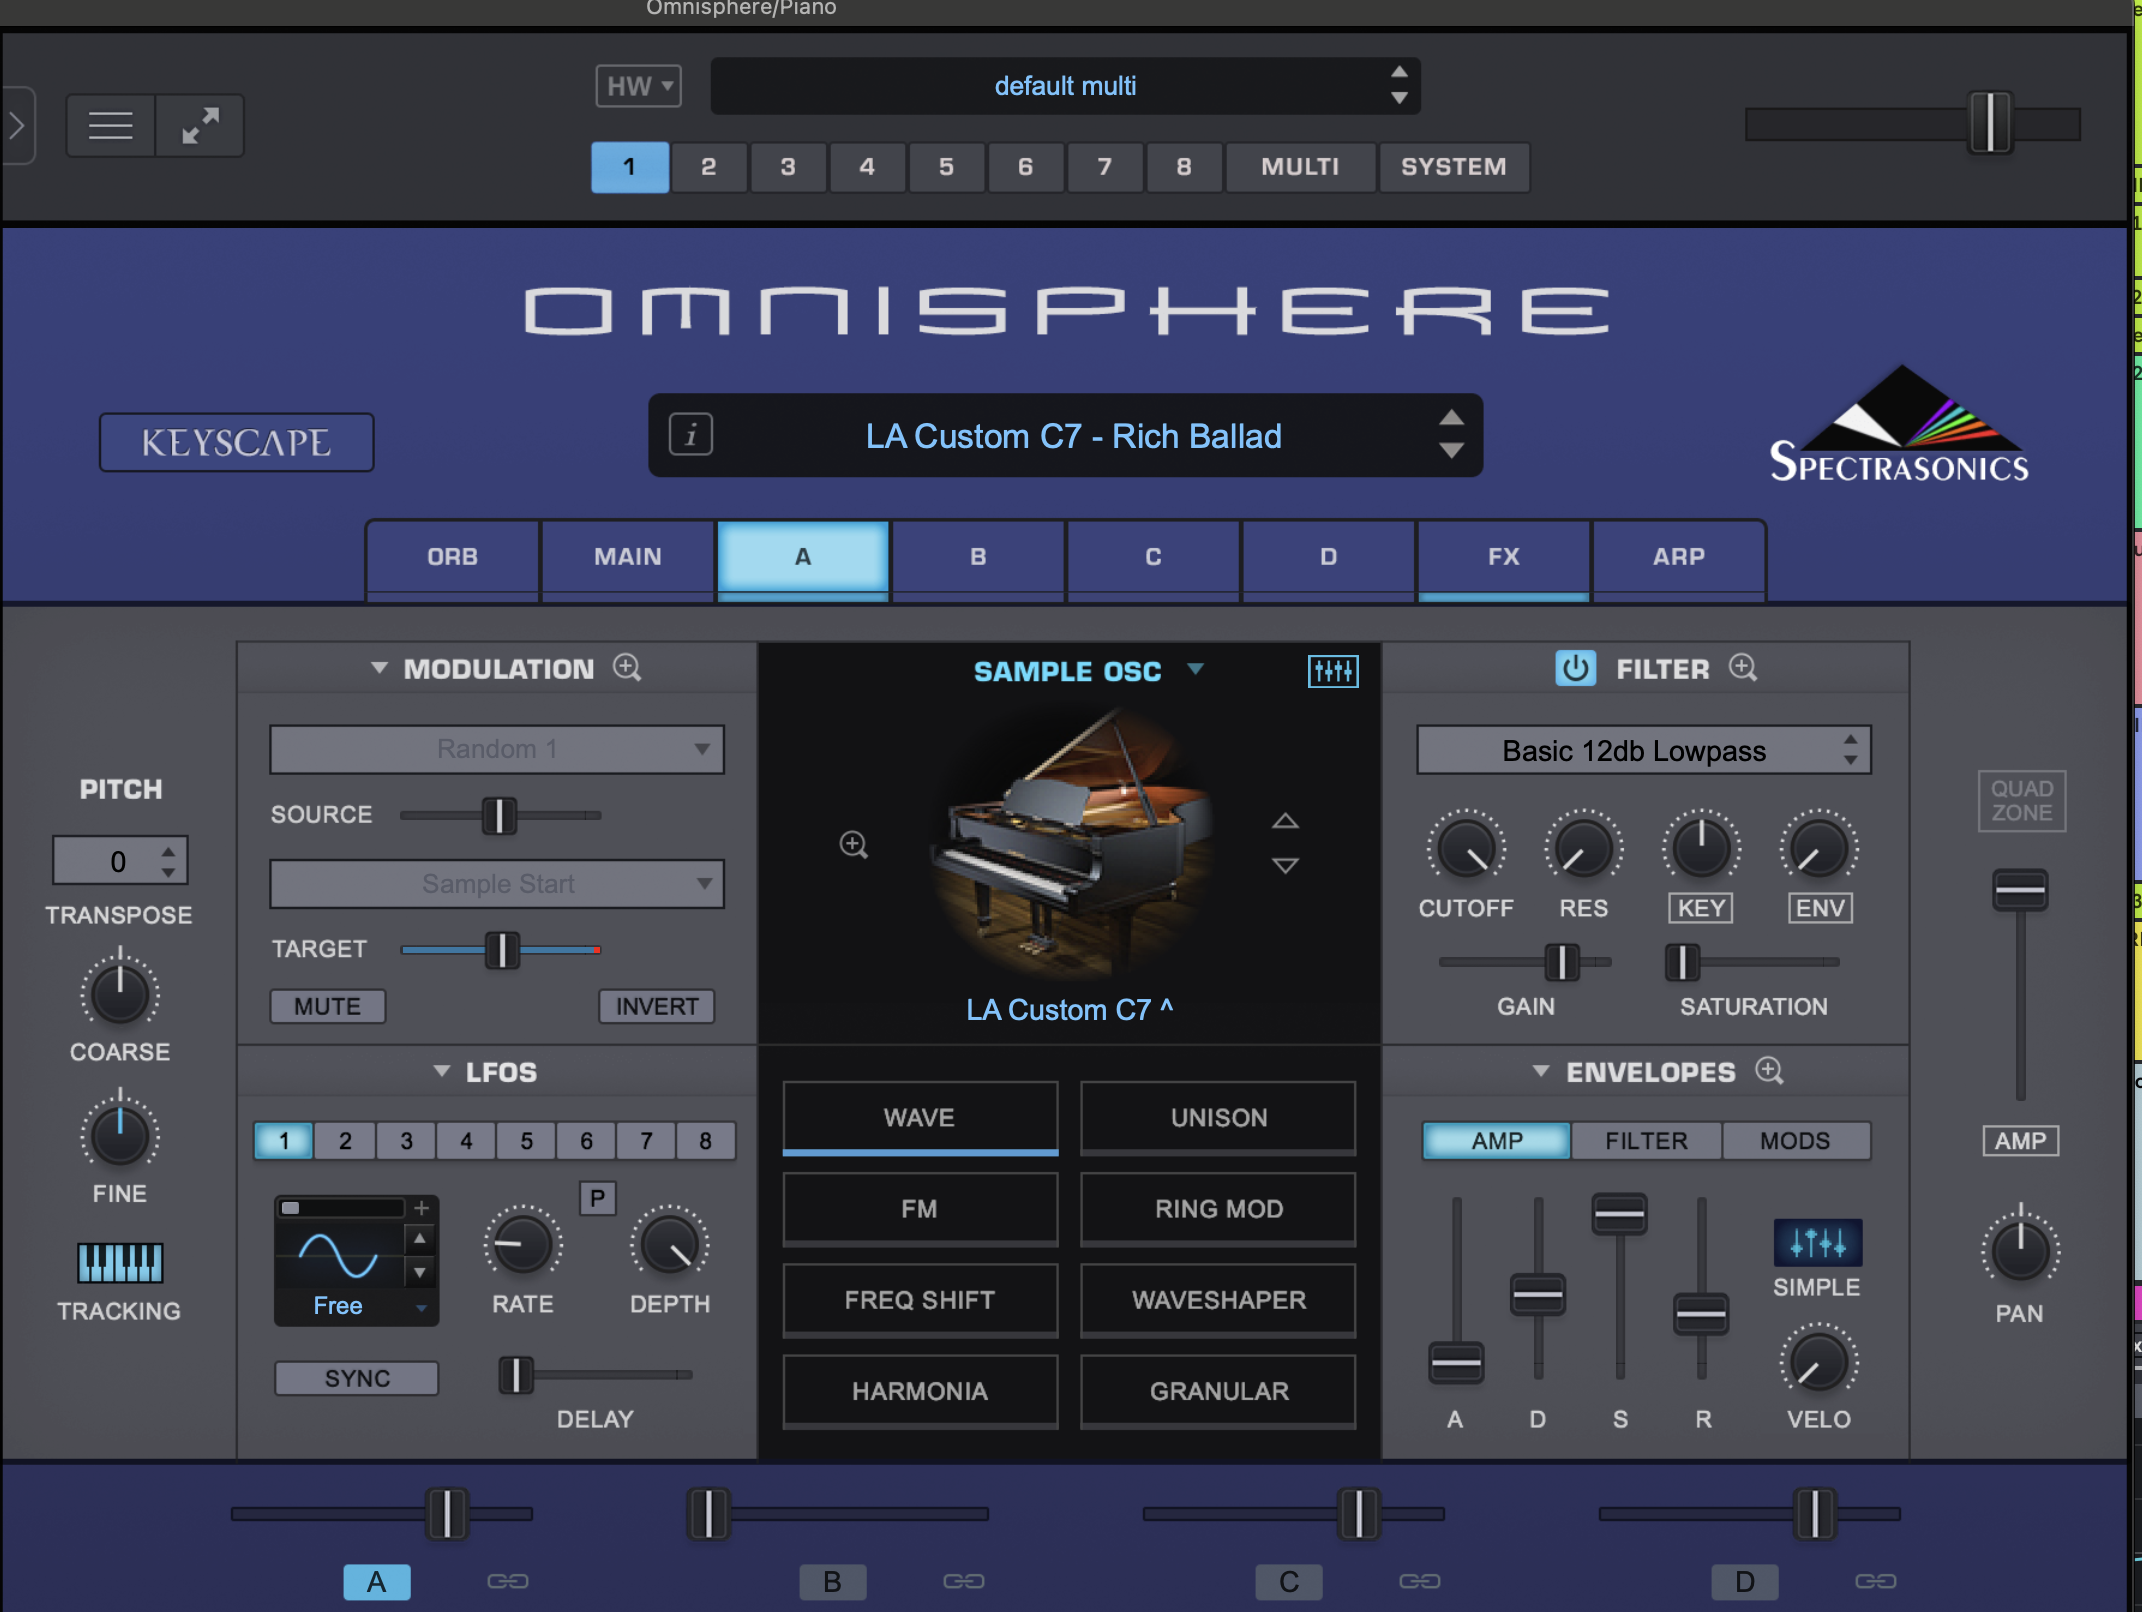The height and width of the screenshot is (1612, 2142).
Task: Select previous soundsource with up arrow
Action: (x=1285, y=821)
